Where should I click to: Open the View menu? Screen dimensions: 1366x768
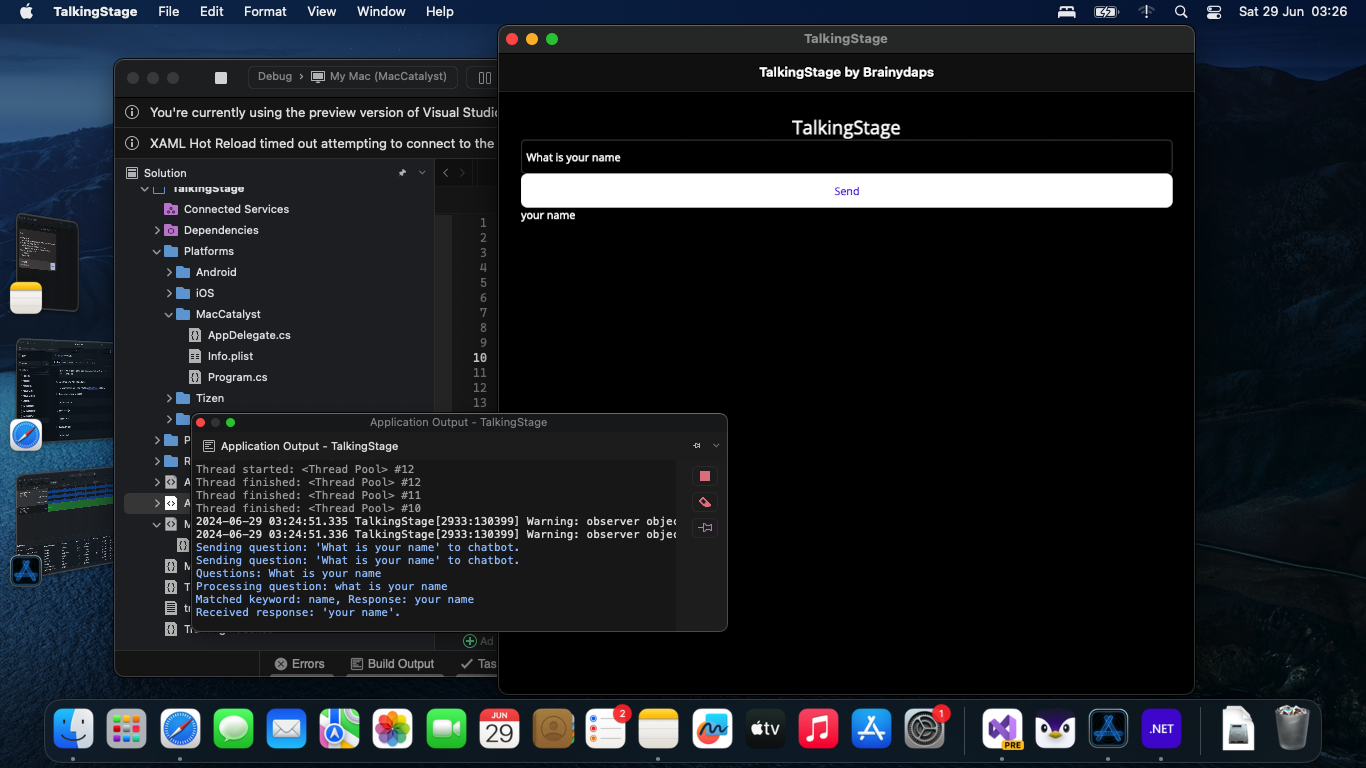(321, 12)
